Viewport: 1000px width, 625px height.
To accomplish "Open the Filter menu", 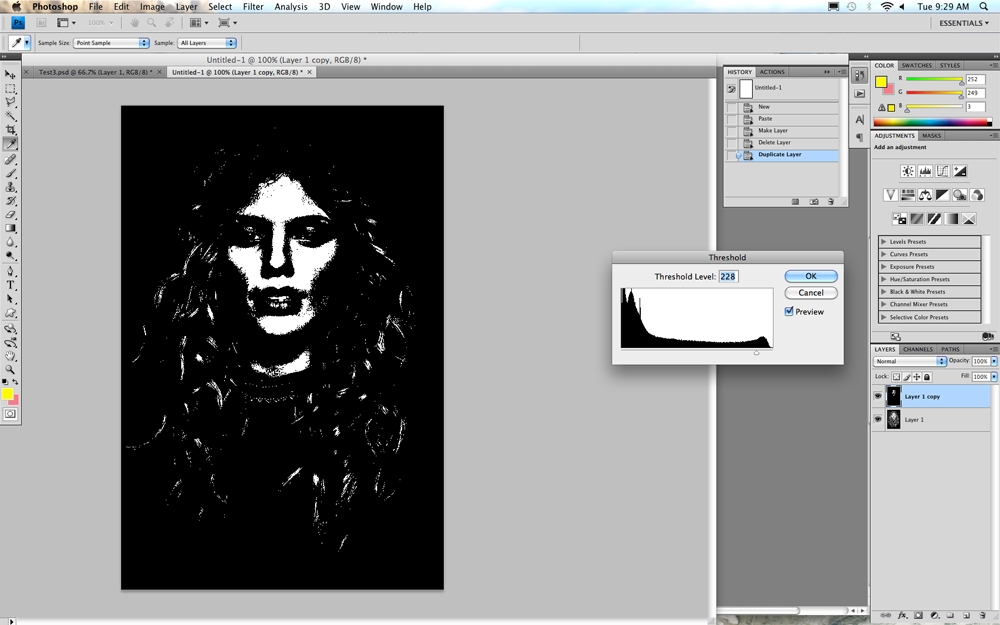I will point(253,6).
